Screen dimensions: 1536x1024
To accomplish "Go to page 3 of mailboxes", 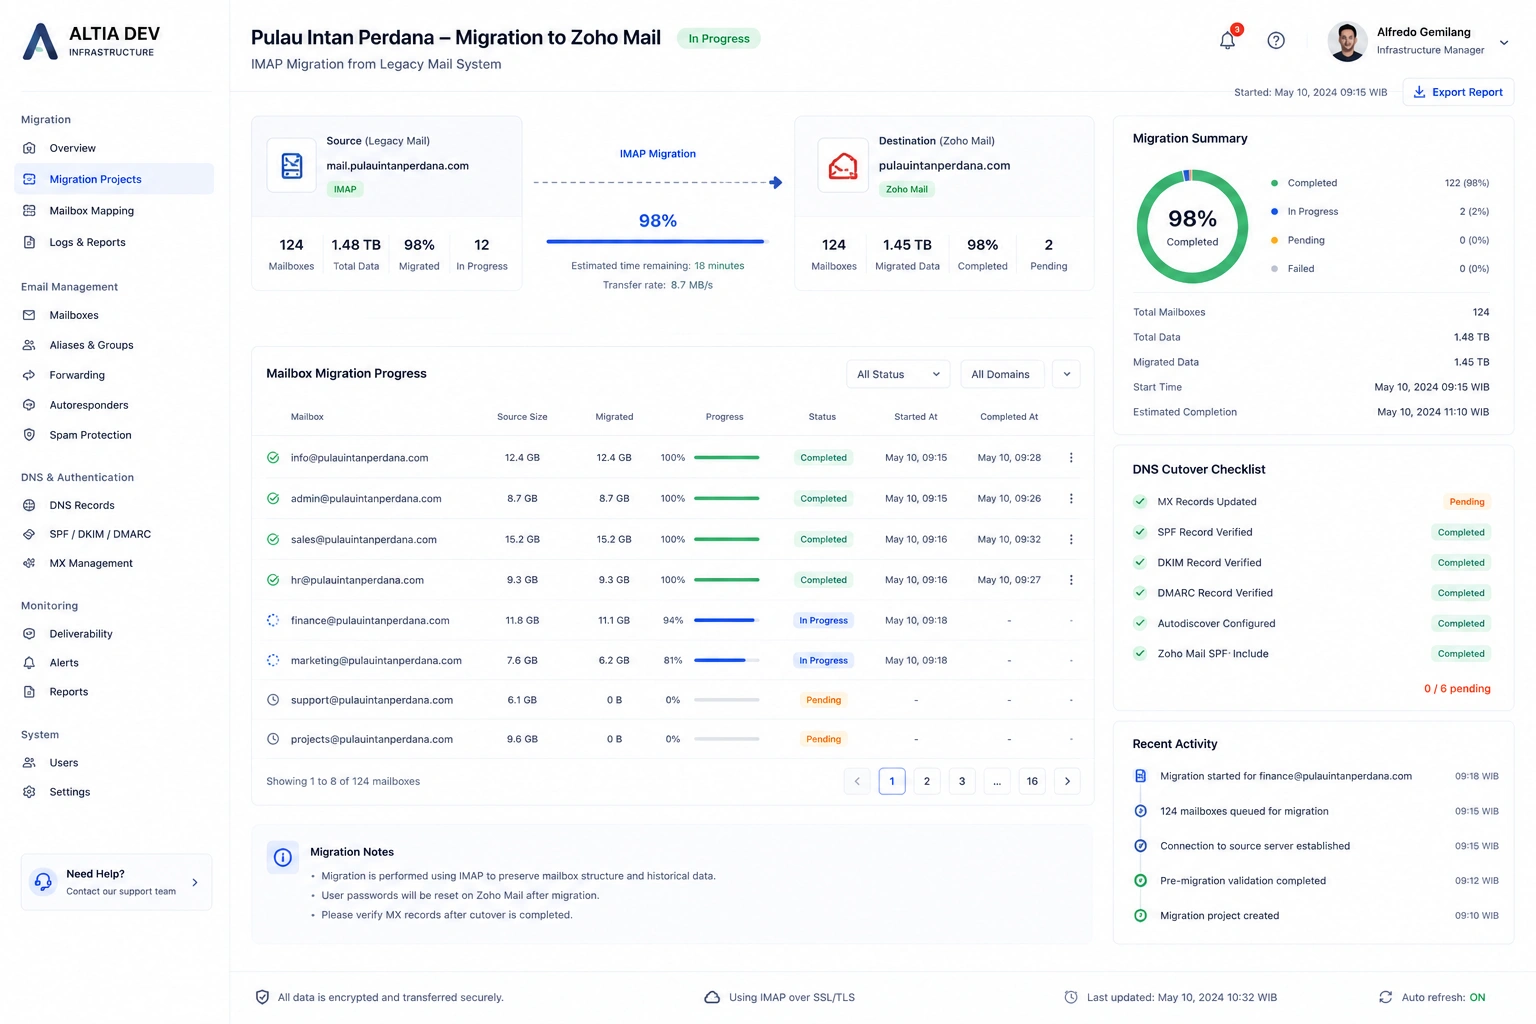I will 962,781.
